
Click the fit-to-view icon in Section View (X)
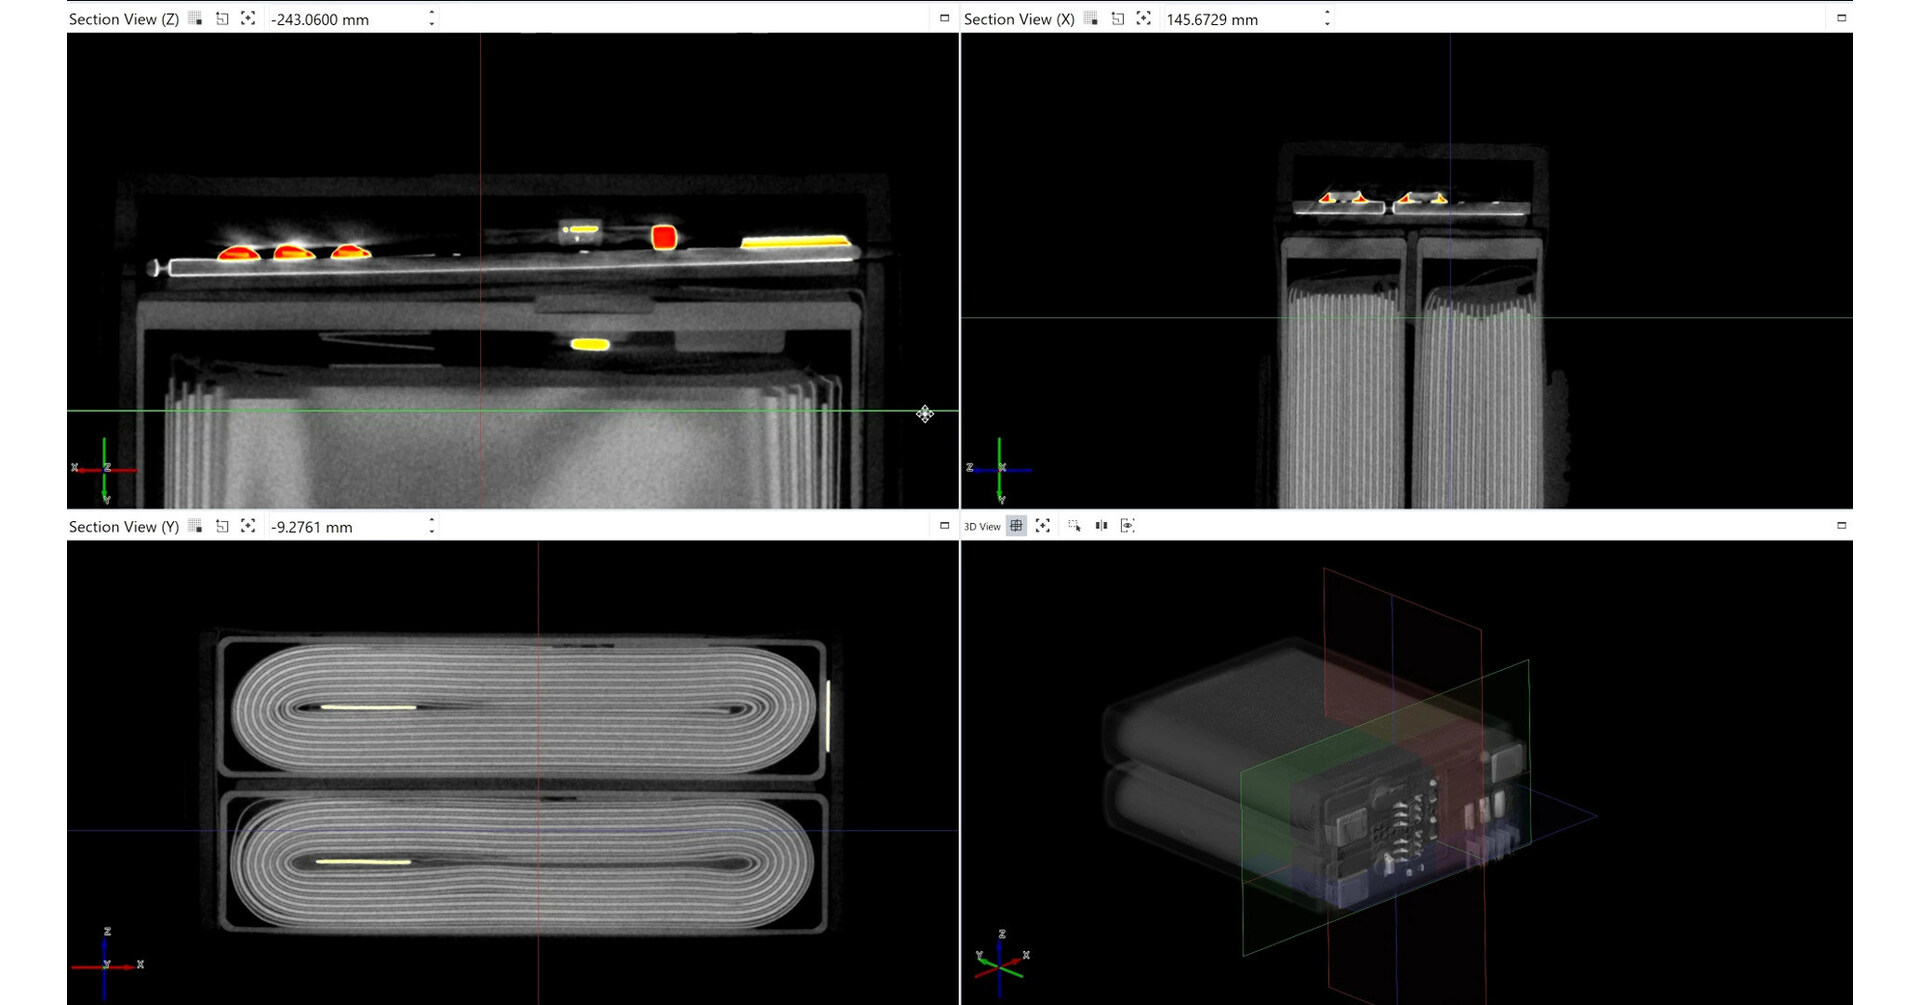tap(1143, 18)
